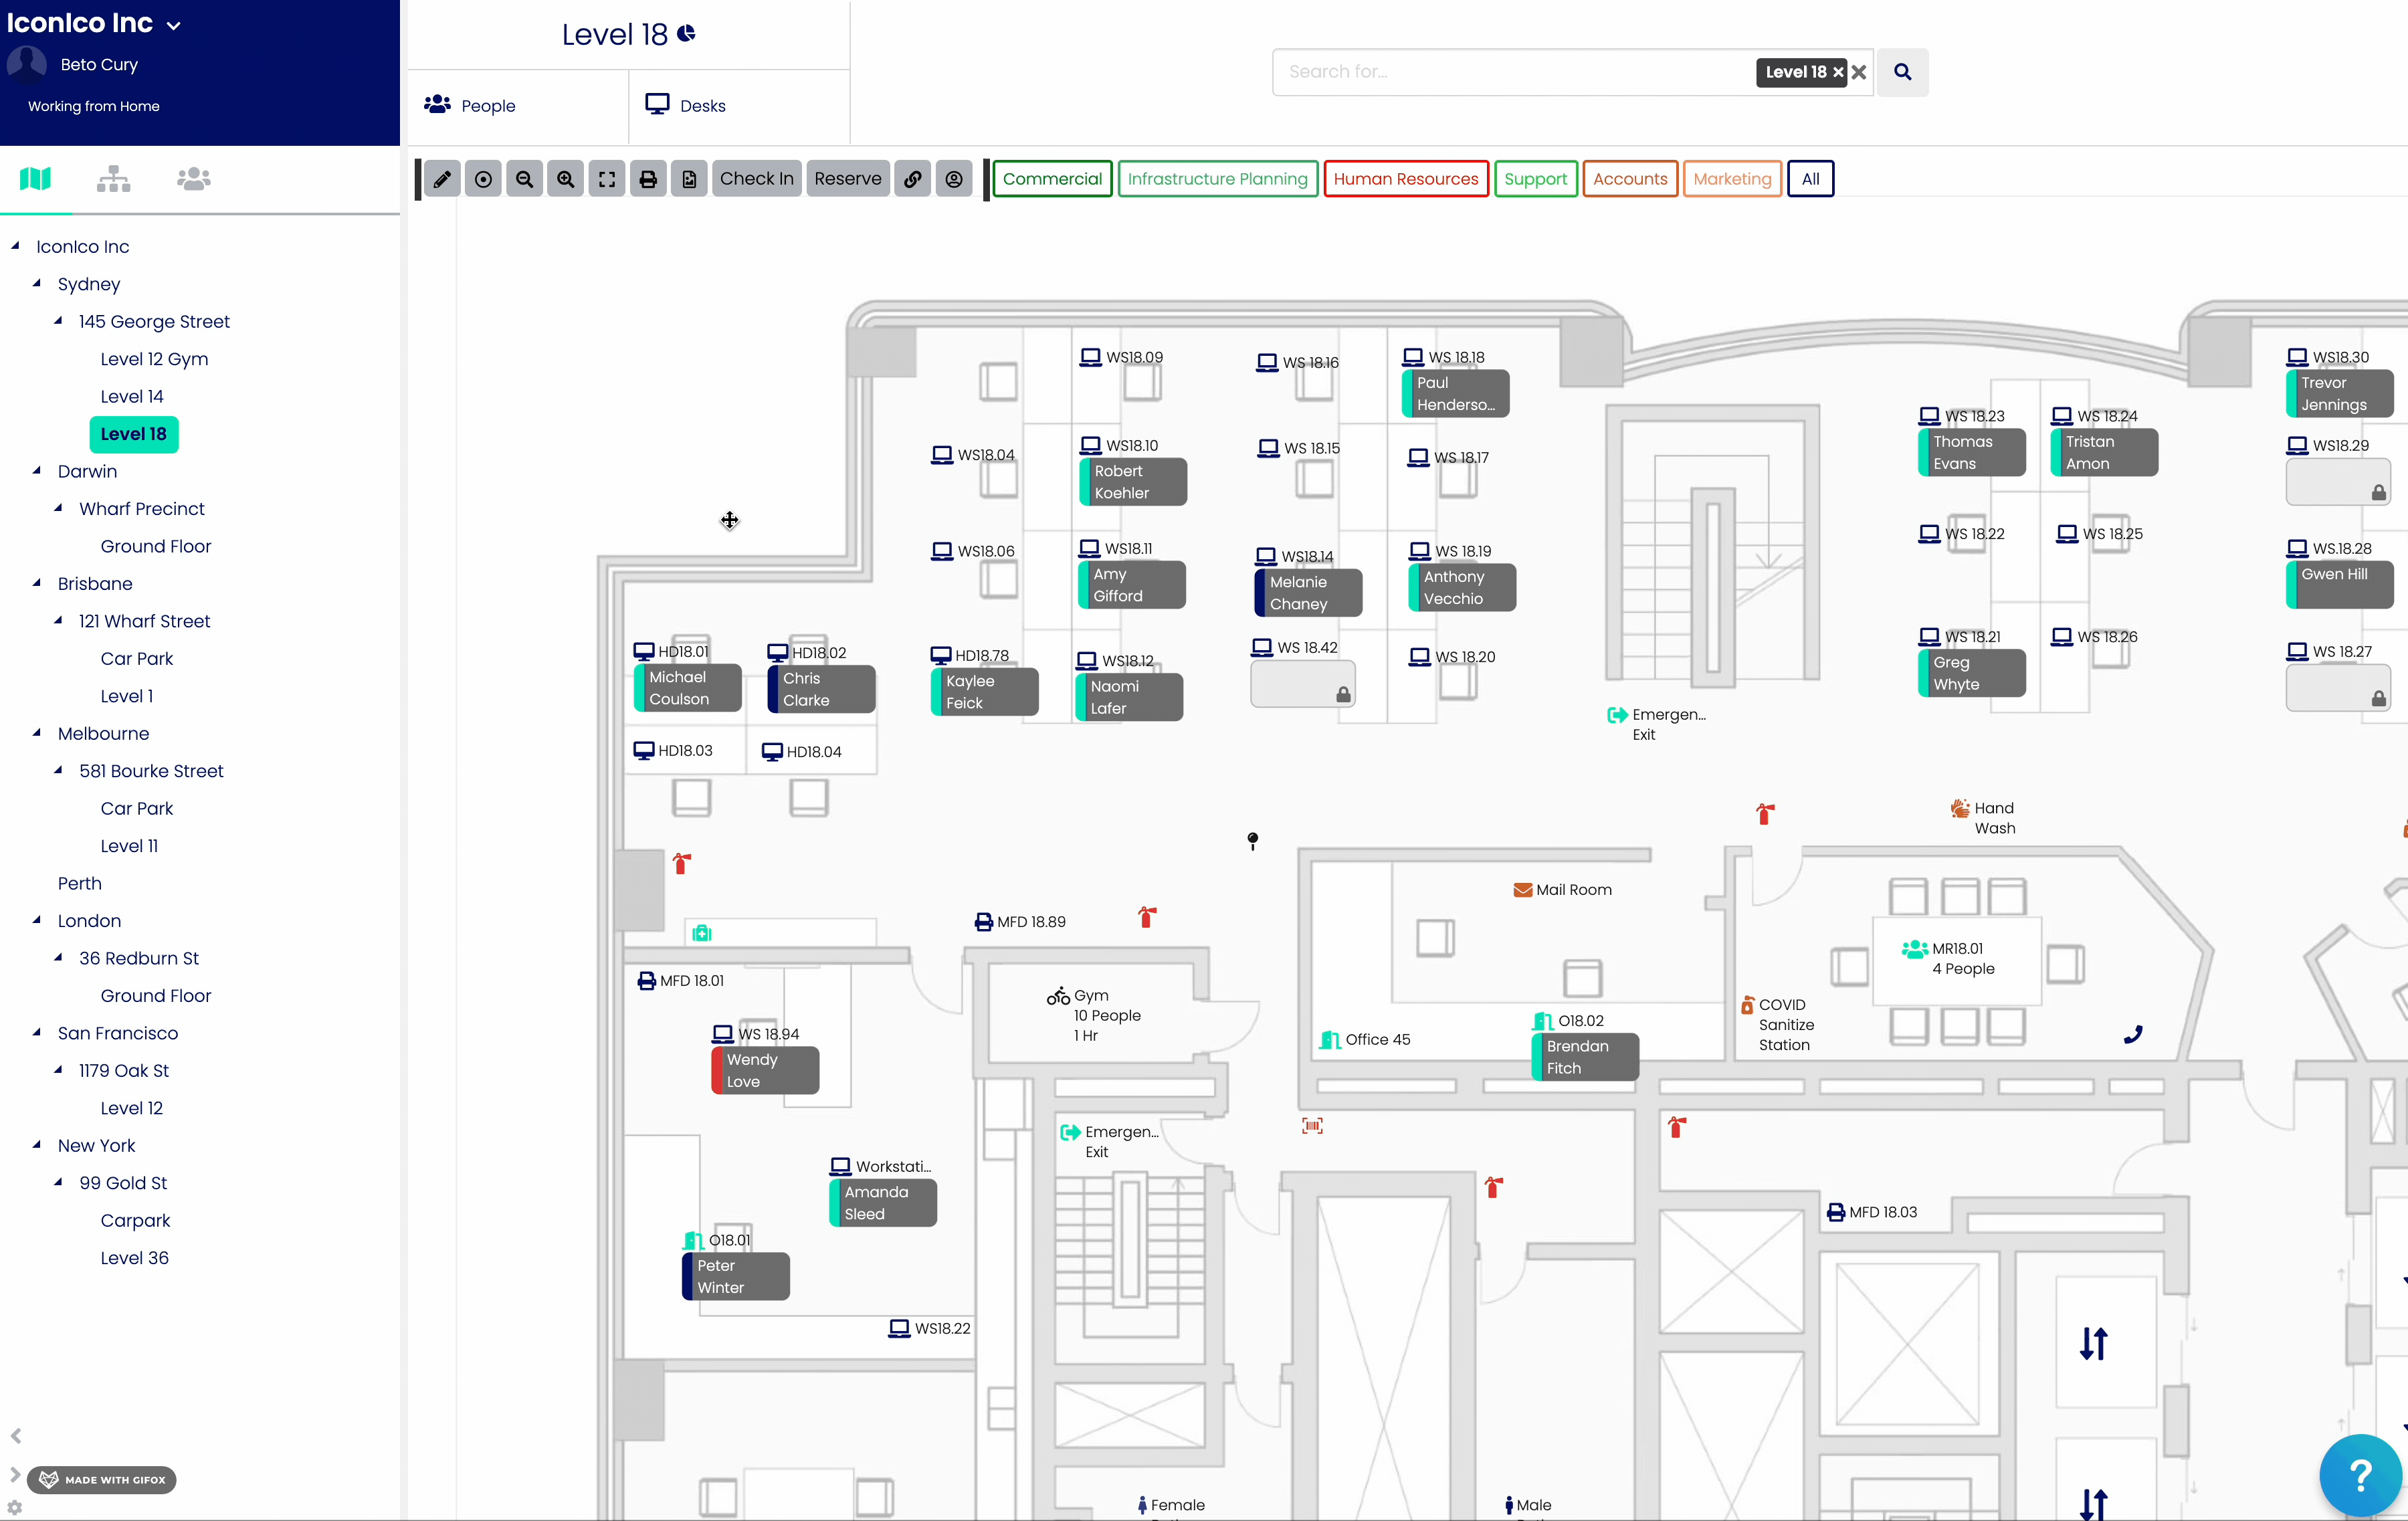
Task: Click the Reserve button
Action: tap(847, 179)
